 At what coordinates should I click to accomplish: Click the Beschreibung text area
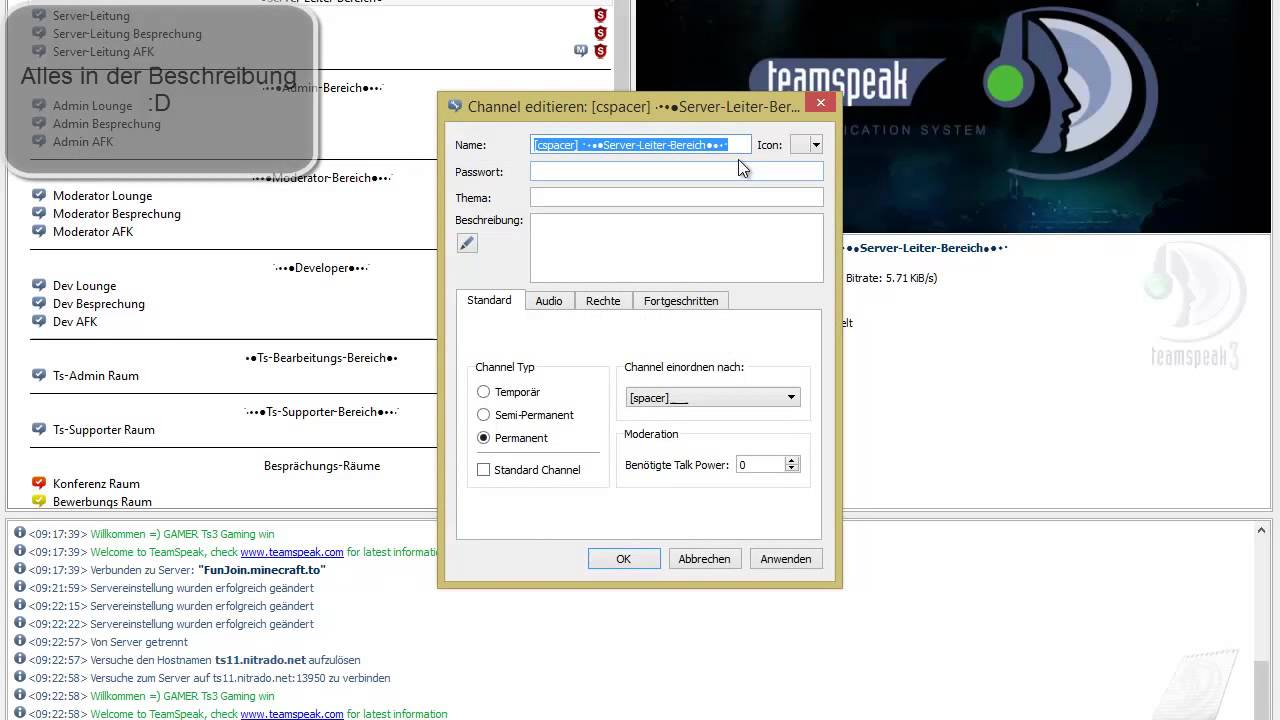tap(677, 248)
